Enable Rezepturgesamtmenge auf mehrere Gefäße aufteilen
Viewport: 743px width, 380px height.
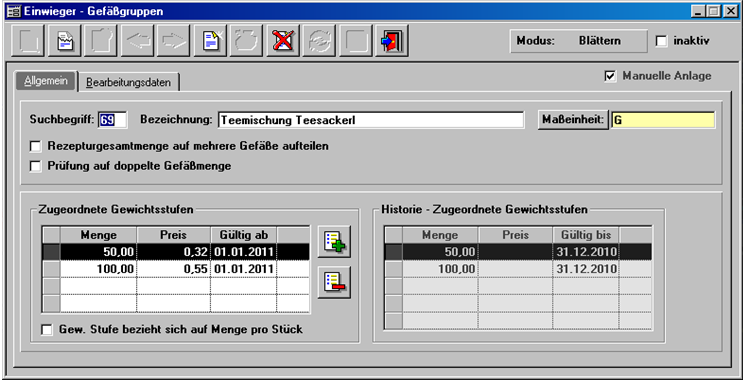coord(35,146)
